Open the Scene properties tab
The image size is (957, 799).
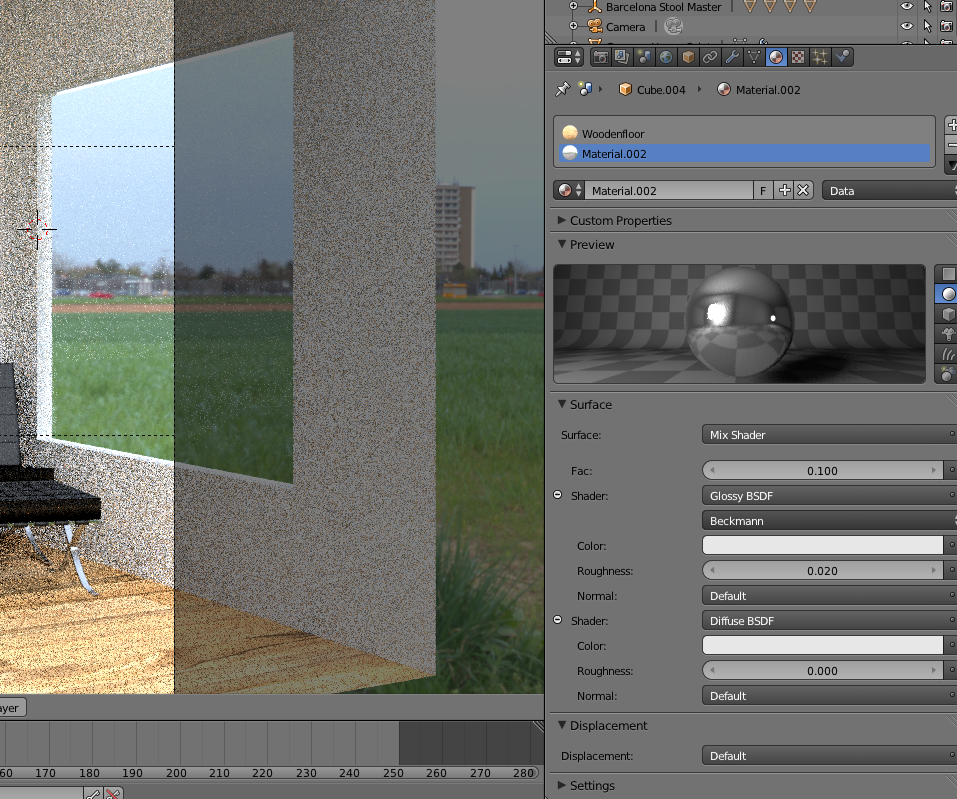pos(644,57)
